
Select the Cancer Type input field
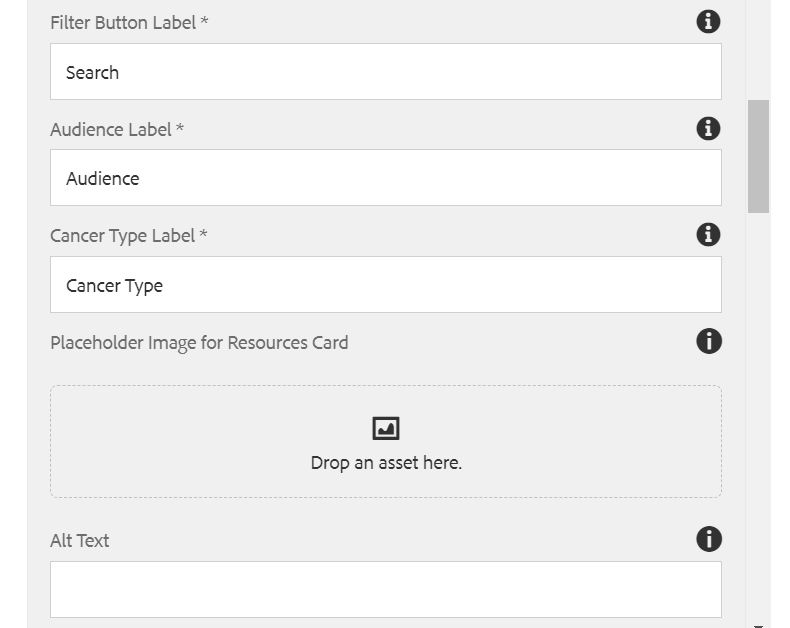pos(386,285)
